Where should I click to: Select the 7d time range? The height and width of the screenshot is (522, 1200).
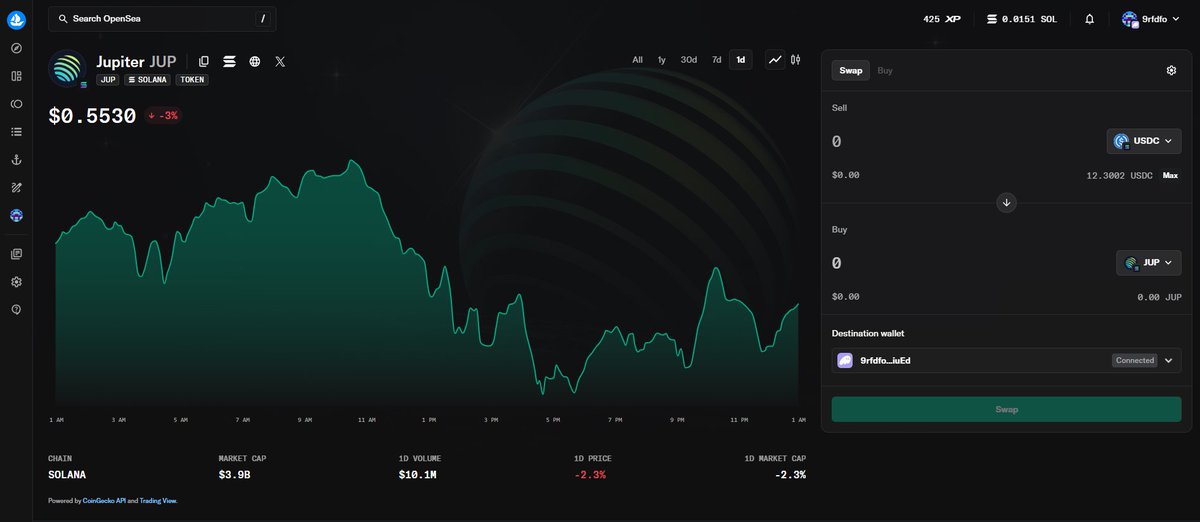click(716, 60)
